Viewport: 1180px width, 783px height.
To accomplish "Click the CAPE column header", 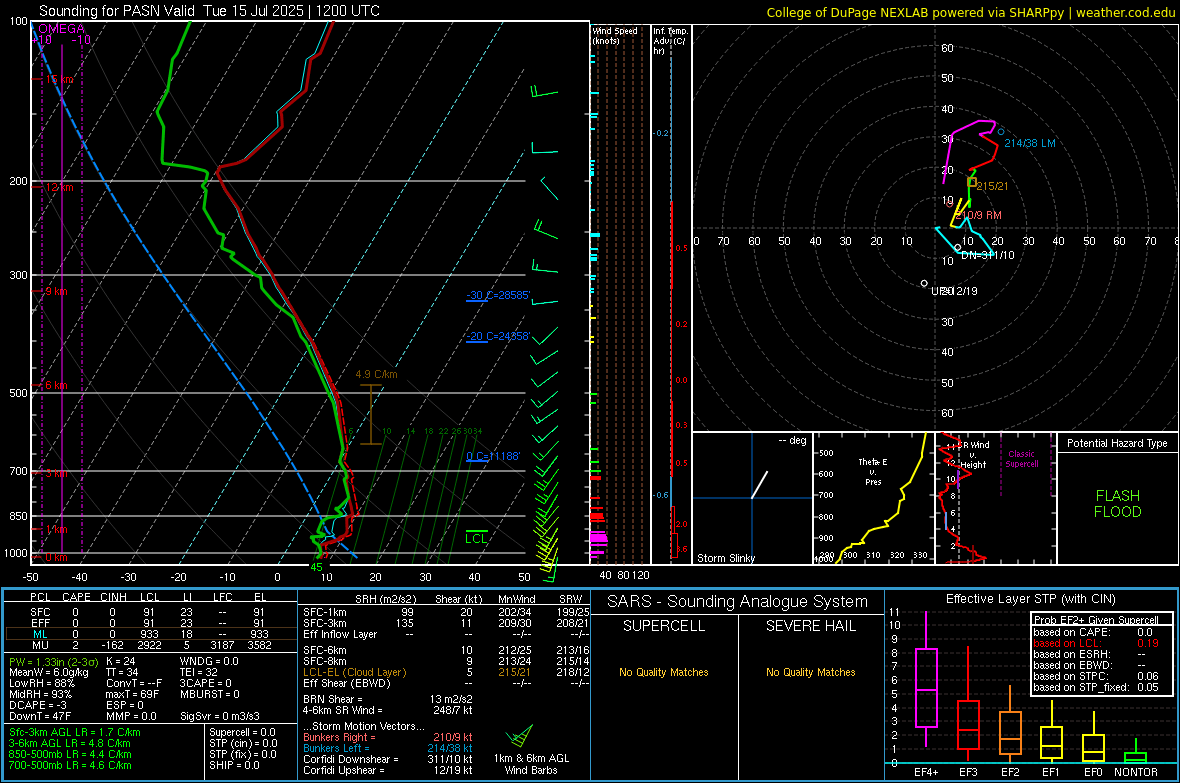I will [x=76, y=597].
